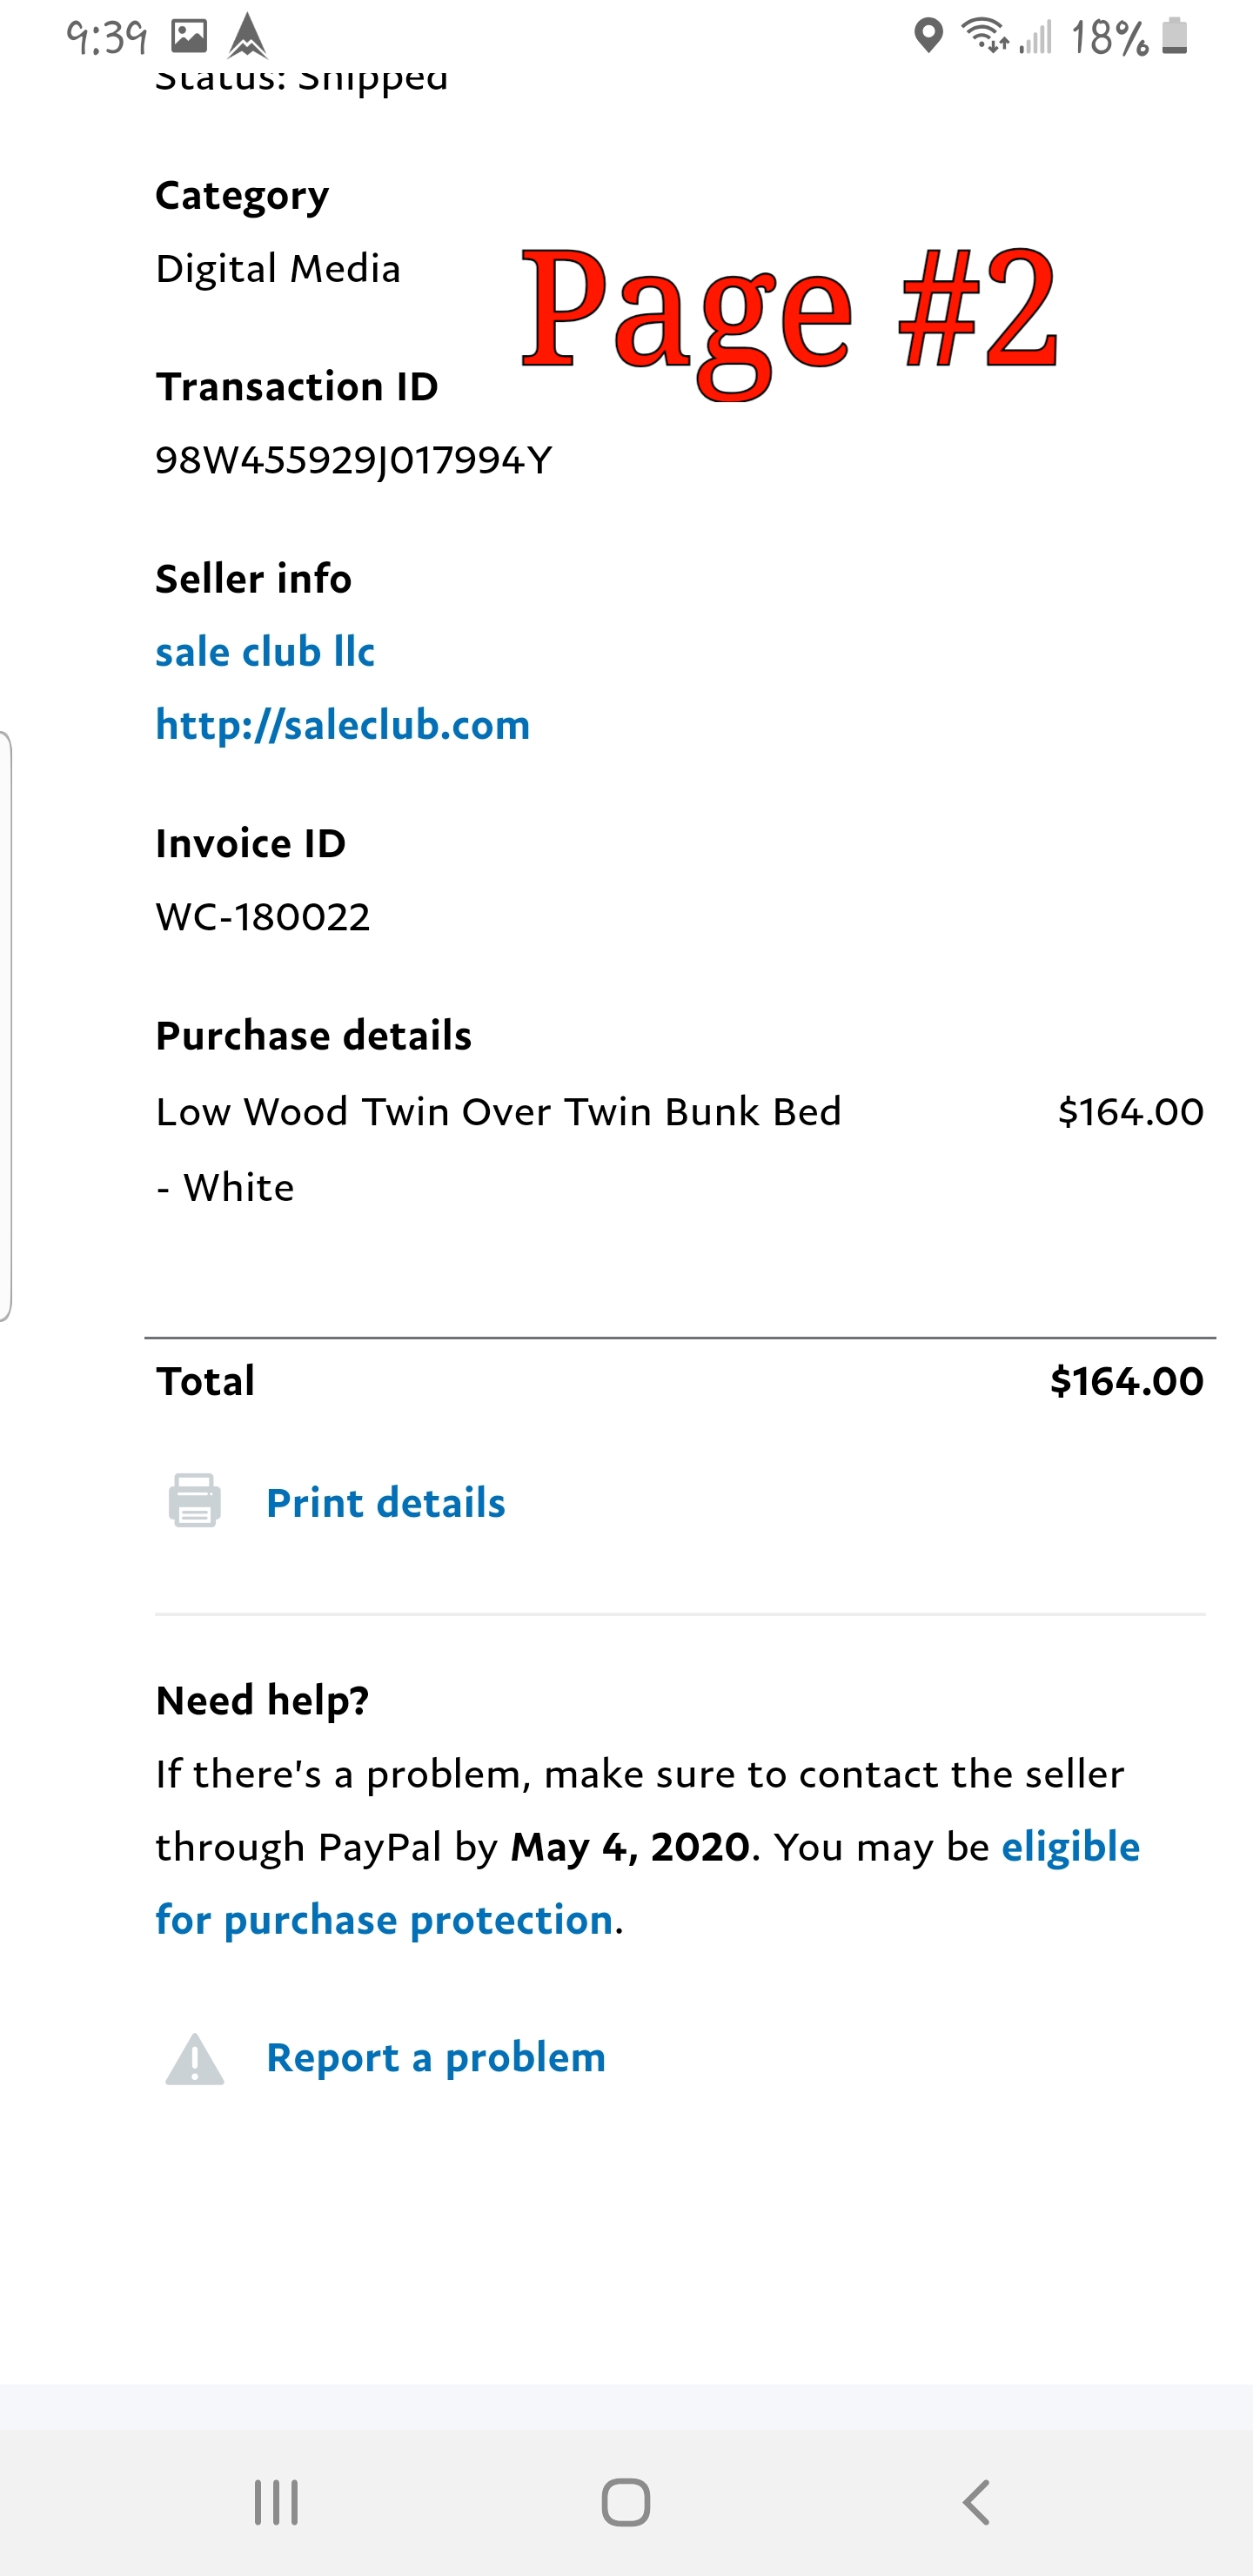Tap the printer icon

click(194, 1500)
